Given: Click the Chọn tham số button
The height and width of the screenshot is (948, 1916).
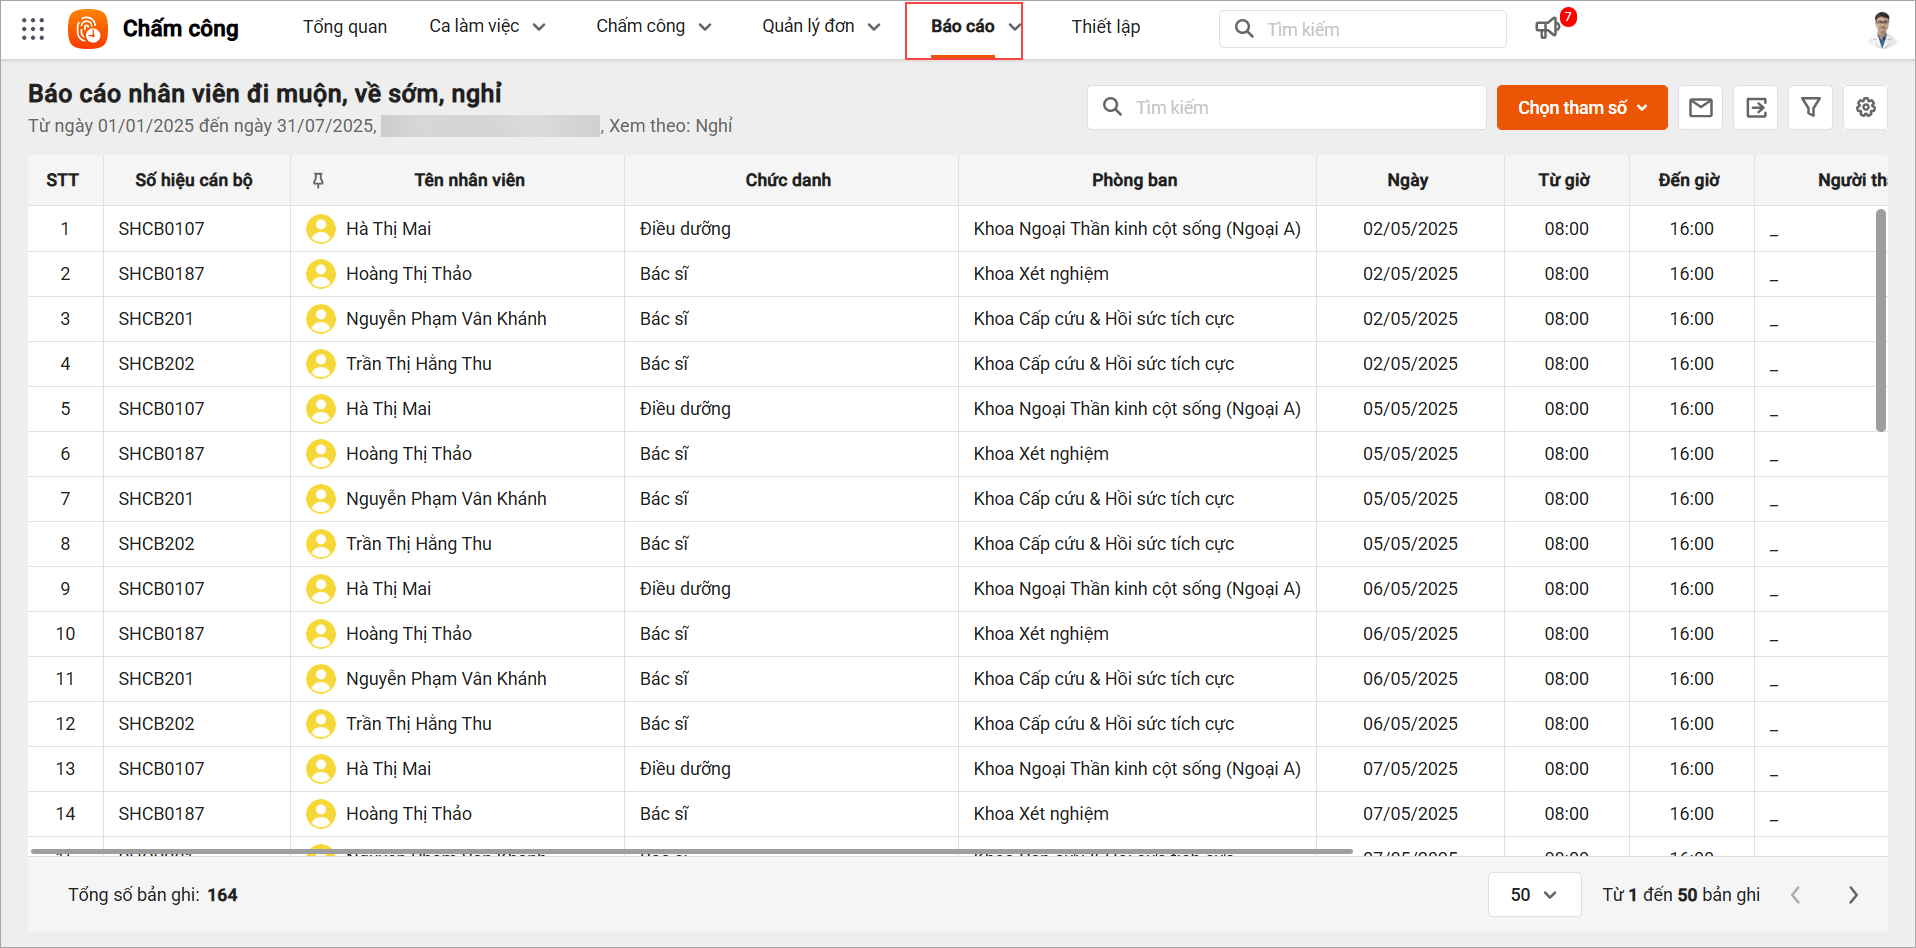Looking at the screenshot, I should pos(1581,108).
